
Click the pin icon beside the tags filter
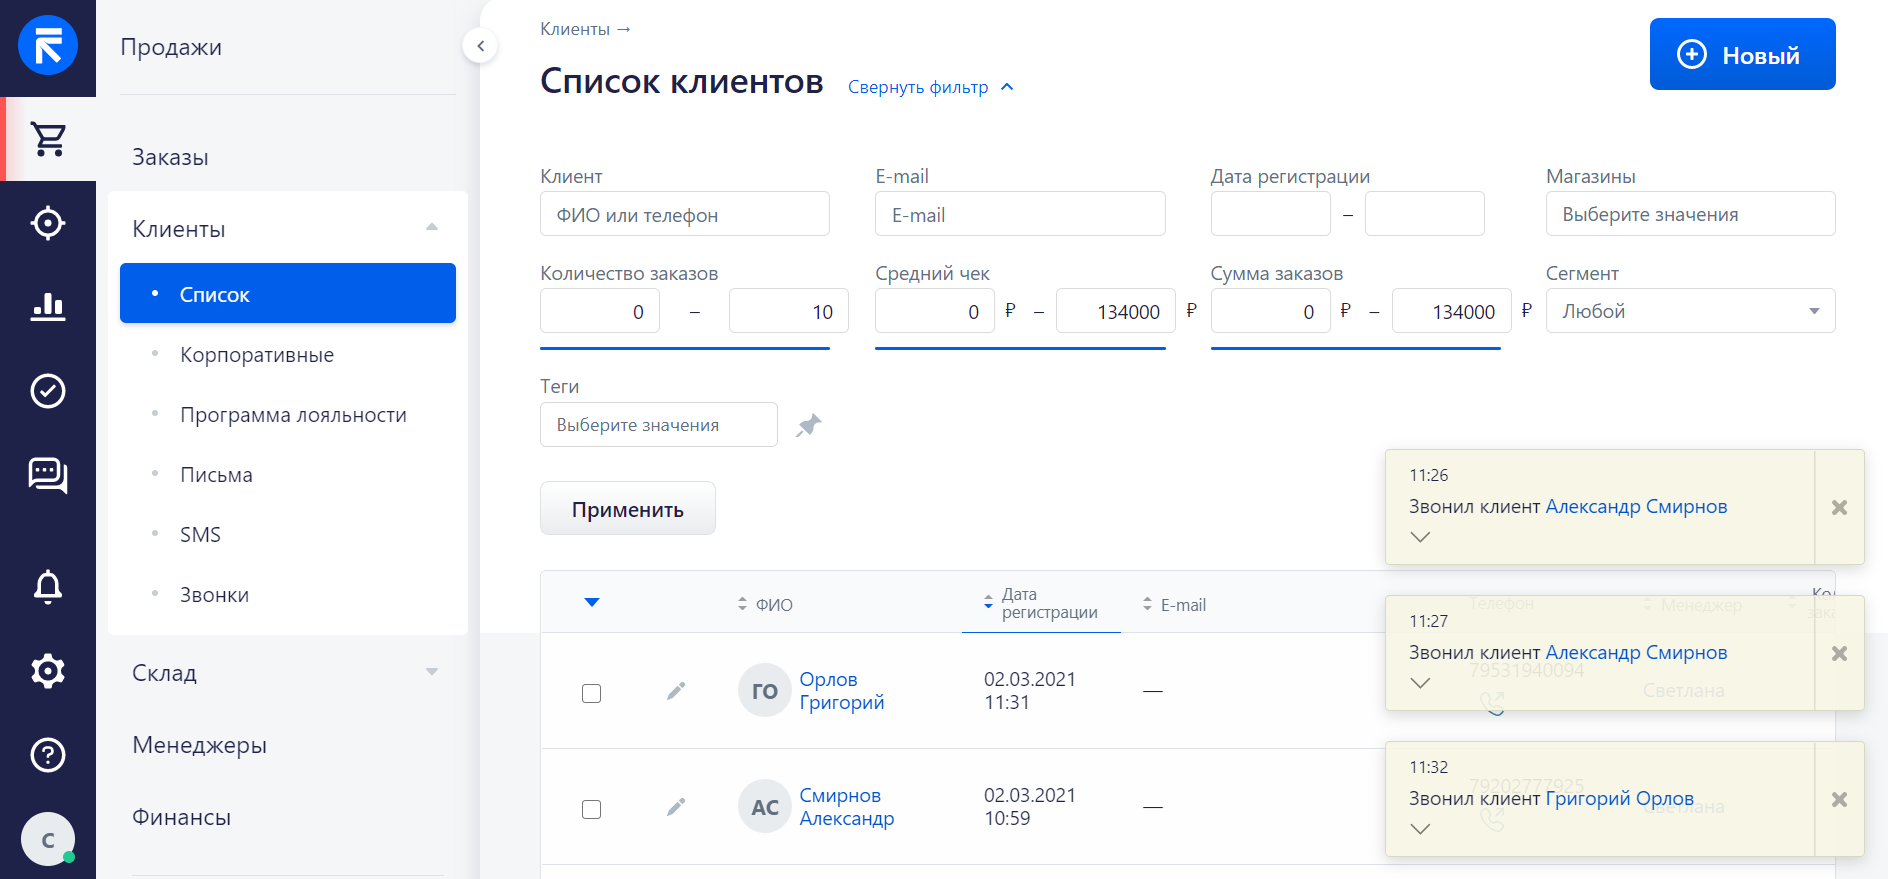808,426
